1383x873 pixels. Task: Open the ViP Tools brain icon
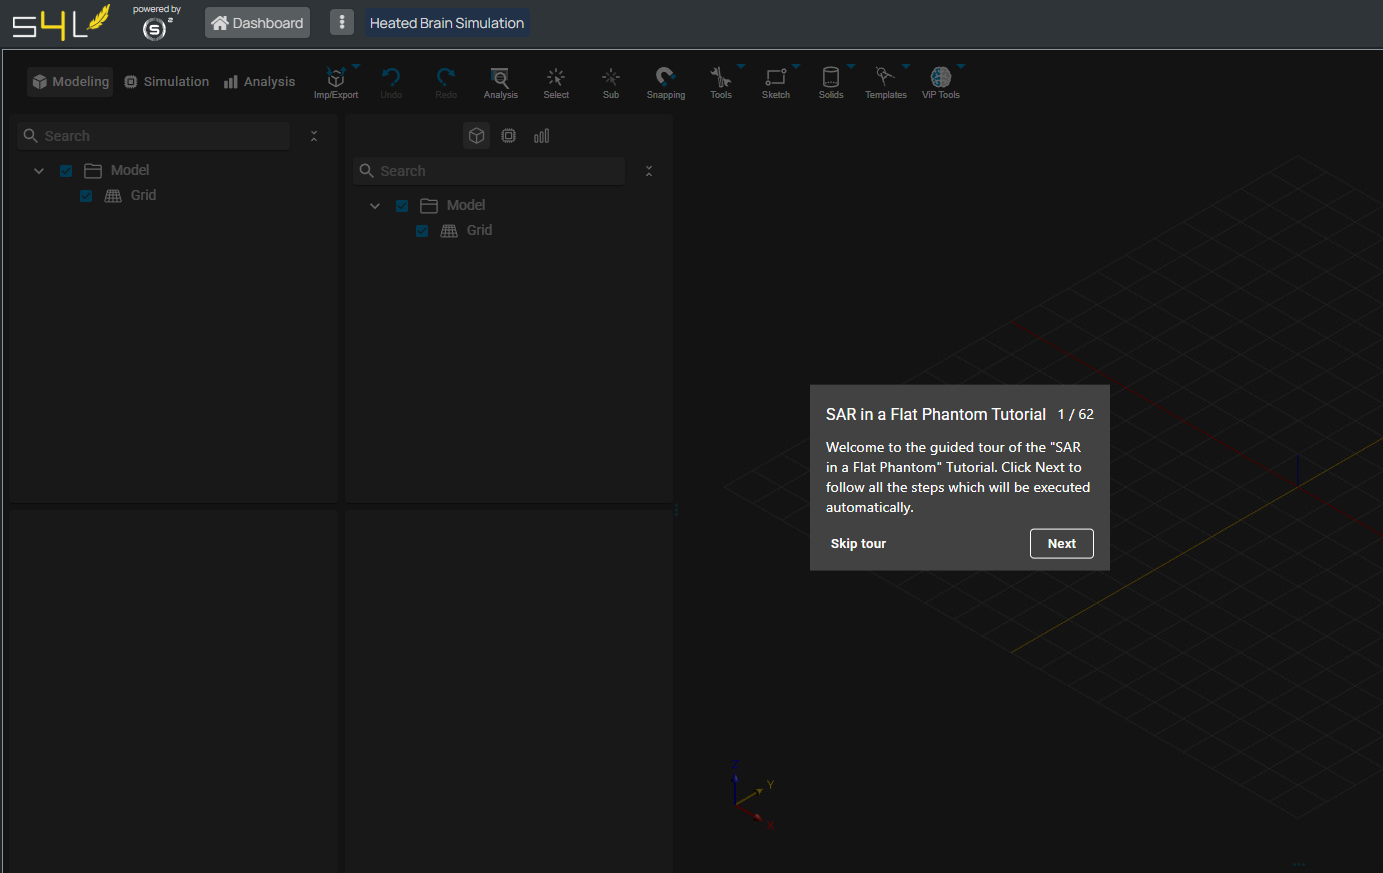pyautogui.click(x=941, y=82)
